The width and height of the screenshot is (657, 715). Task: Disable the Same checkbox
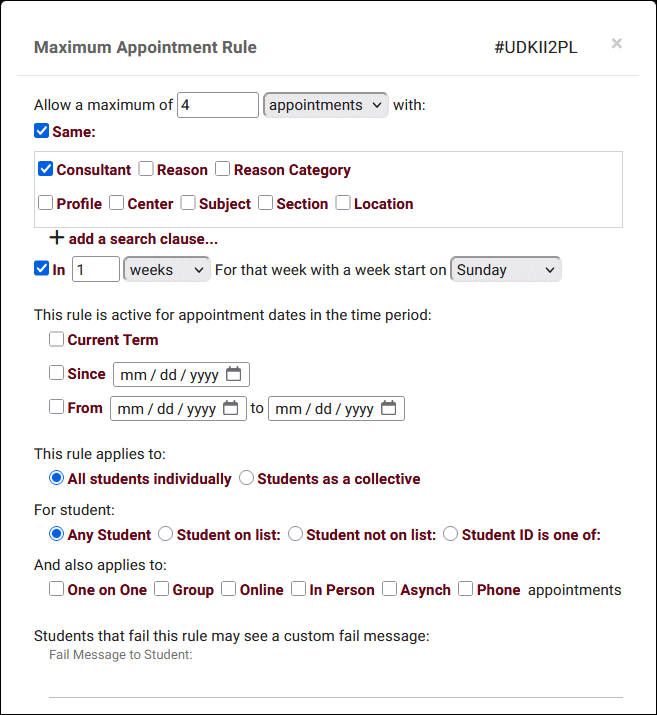41,130
